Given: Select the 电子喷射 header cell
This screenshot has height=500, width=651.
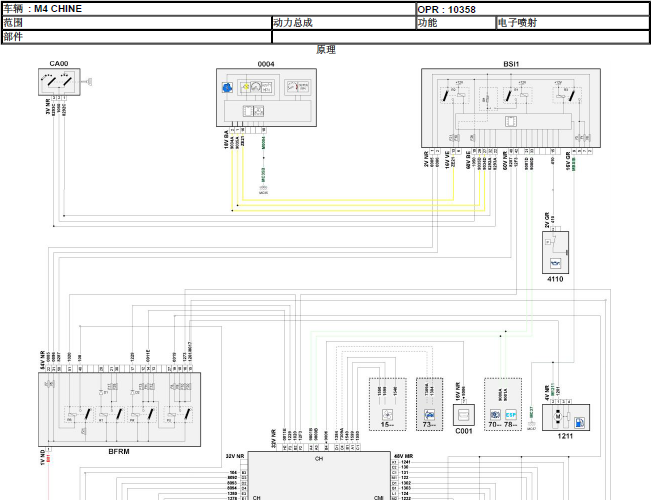Looking at the screenshot, I should pyautogui.click(x=573, y=23).
